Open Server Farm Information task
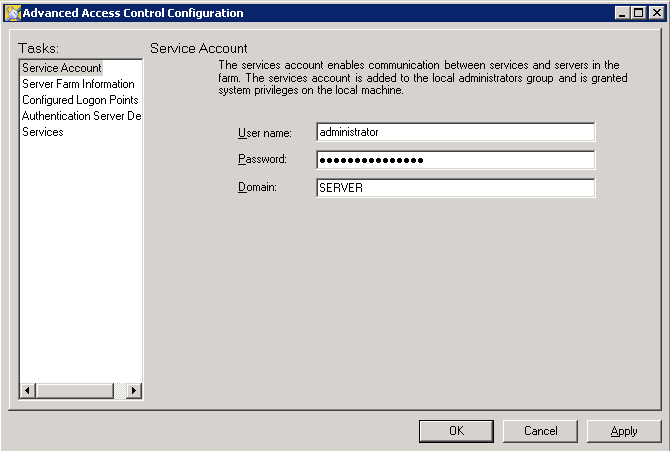Screen dimensions: 670x451 pyautogui.click(x=78, y=84)
